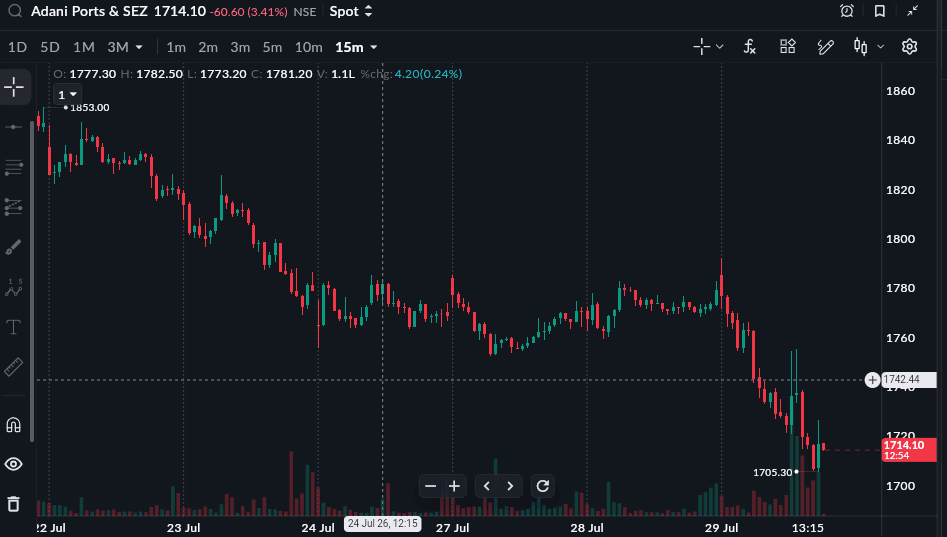Screen dimensions: 947x537
Task: Open the candlestick chart type icon
Action: [861, 47]
